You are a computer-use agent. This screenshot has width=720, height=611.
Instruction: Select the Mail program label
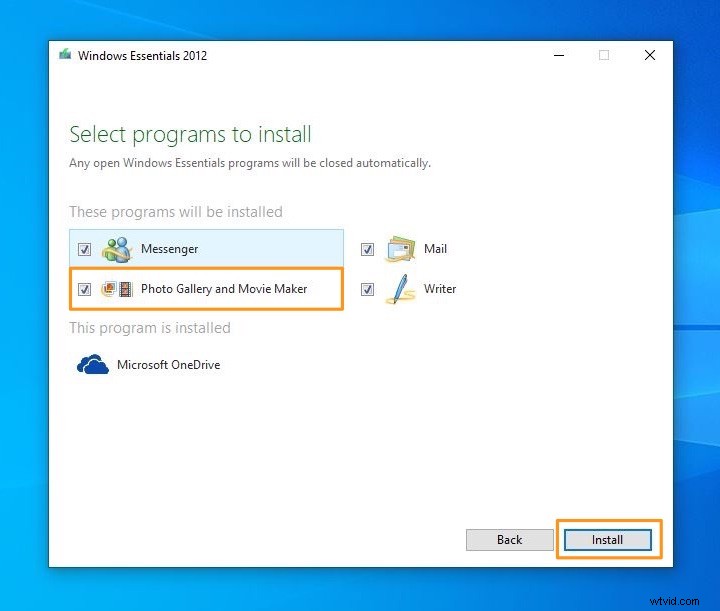click(x=435, y=249)
